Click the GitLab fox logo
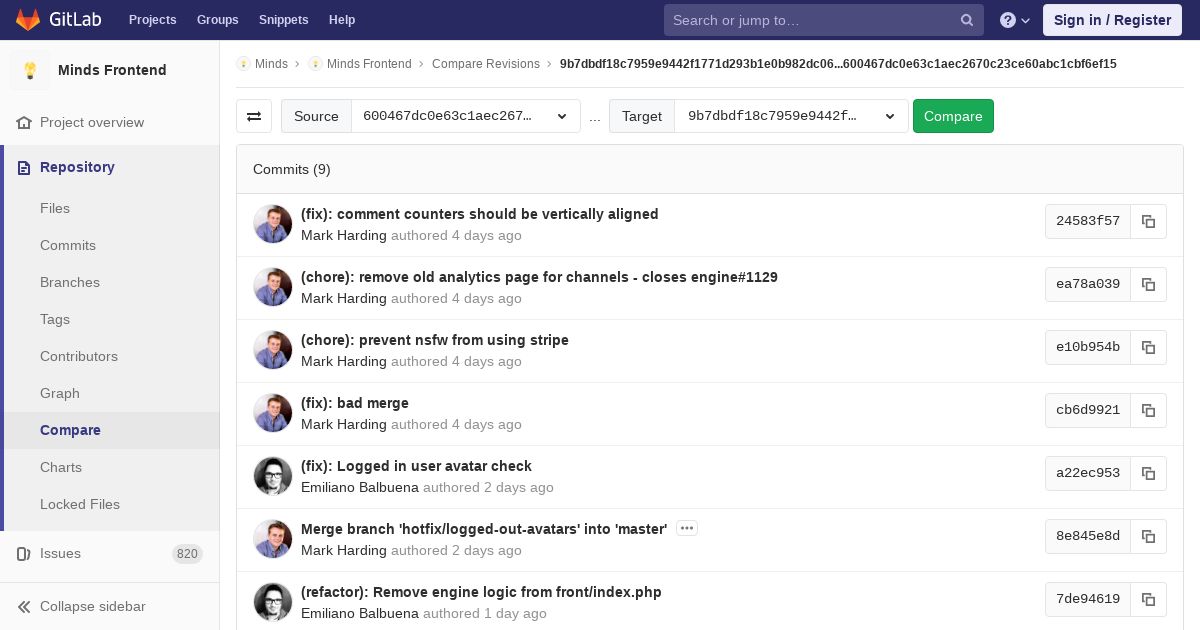Image resolution: width=1200 pixels, height=630 pixels. tap(28, 20)
